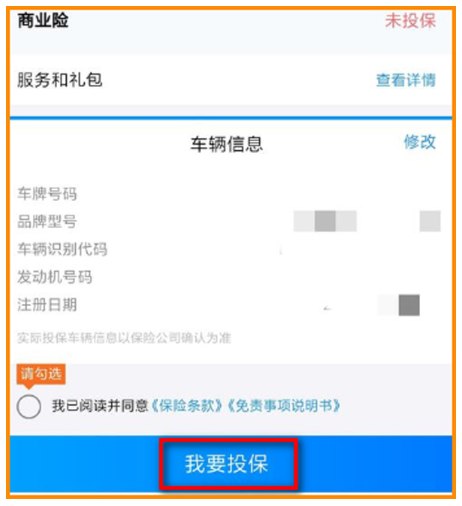The height and width of the screenshot is (506, 462).
Task: Select the 发动机号码 field row
Action: pos(231,277)
